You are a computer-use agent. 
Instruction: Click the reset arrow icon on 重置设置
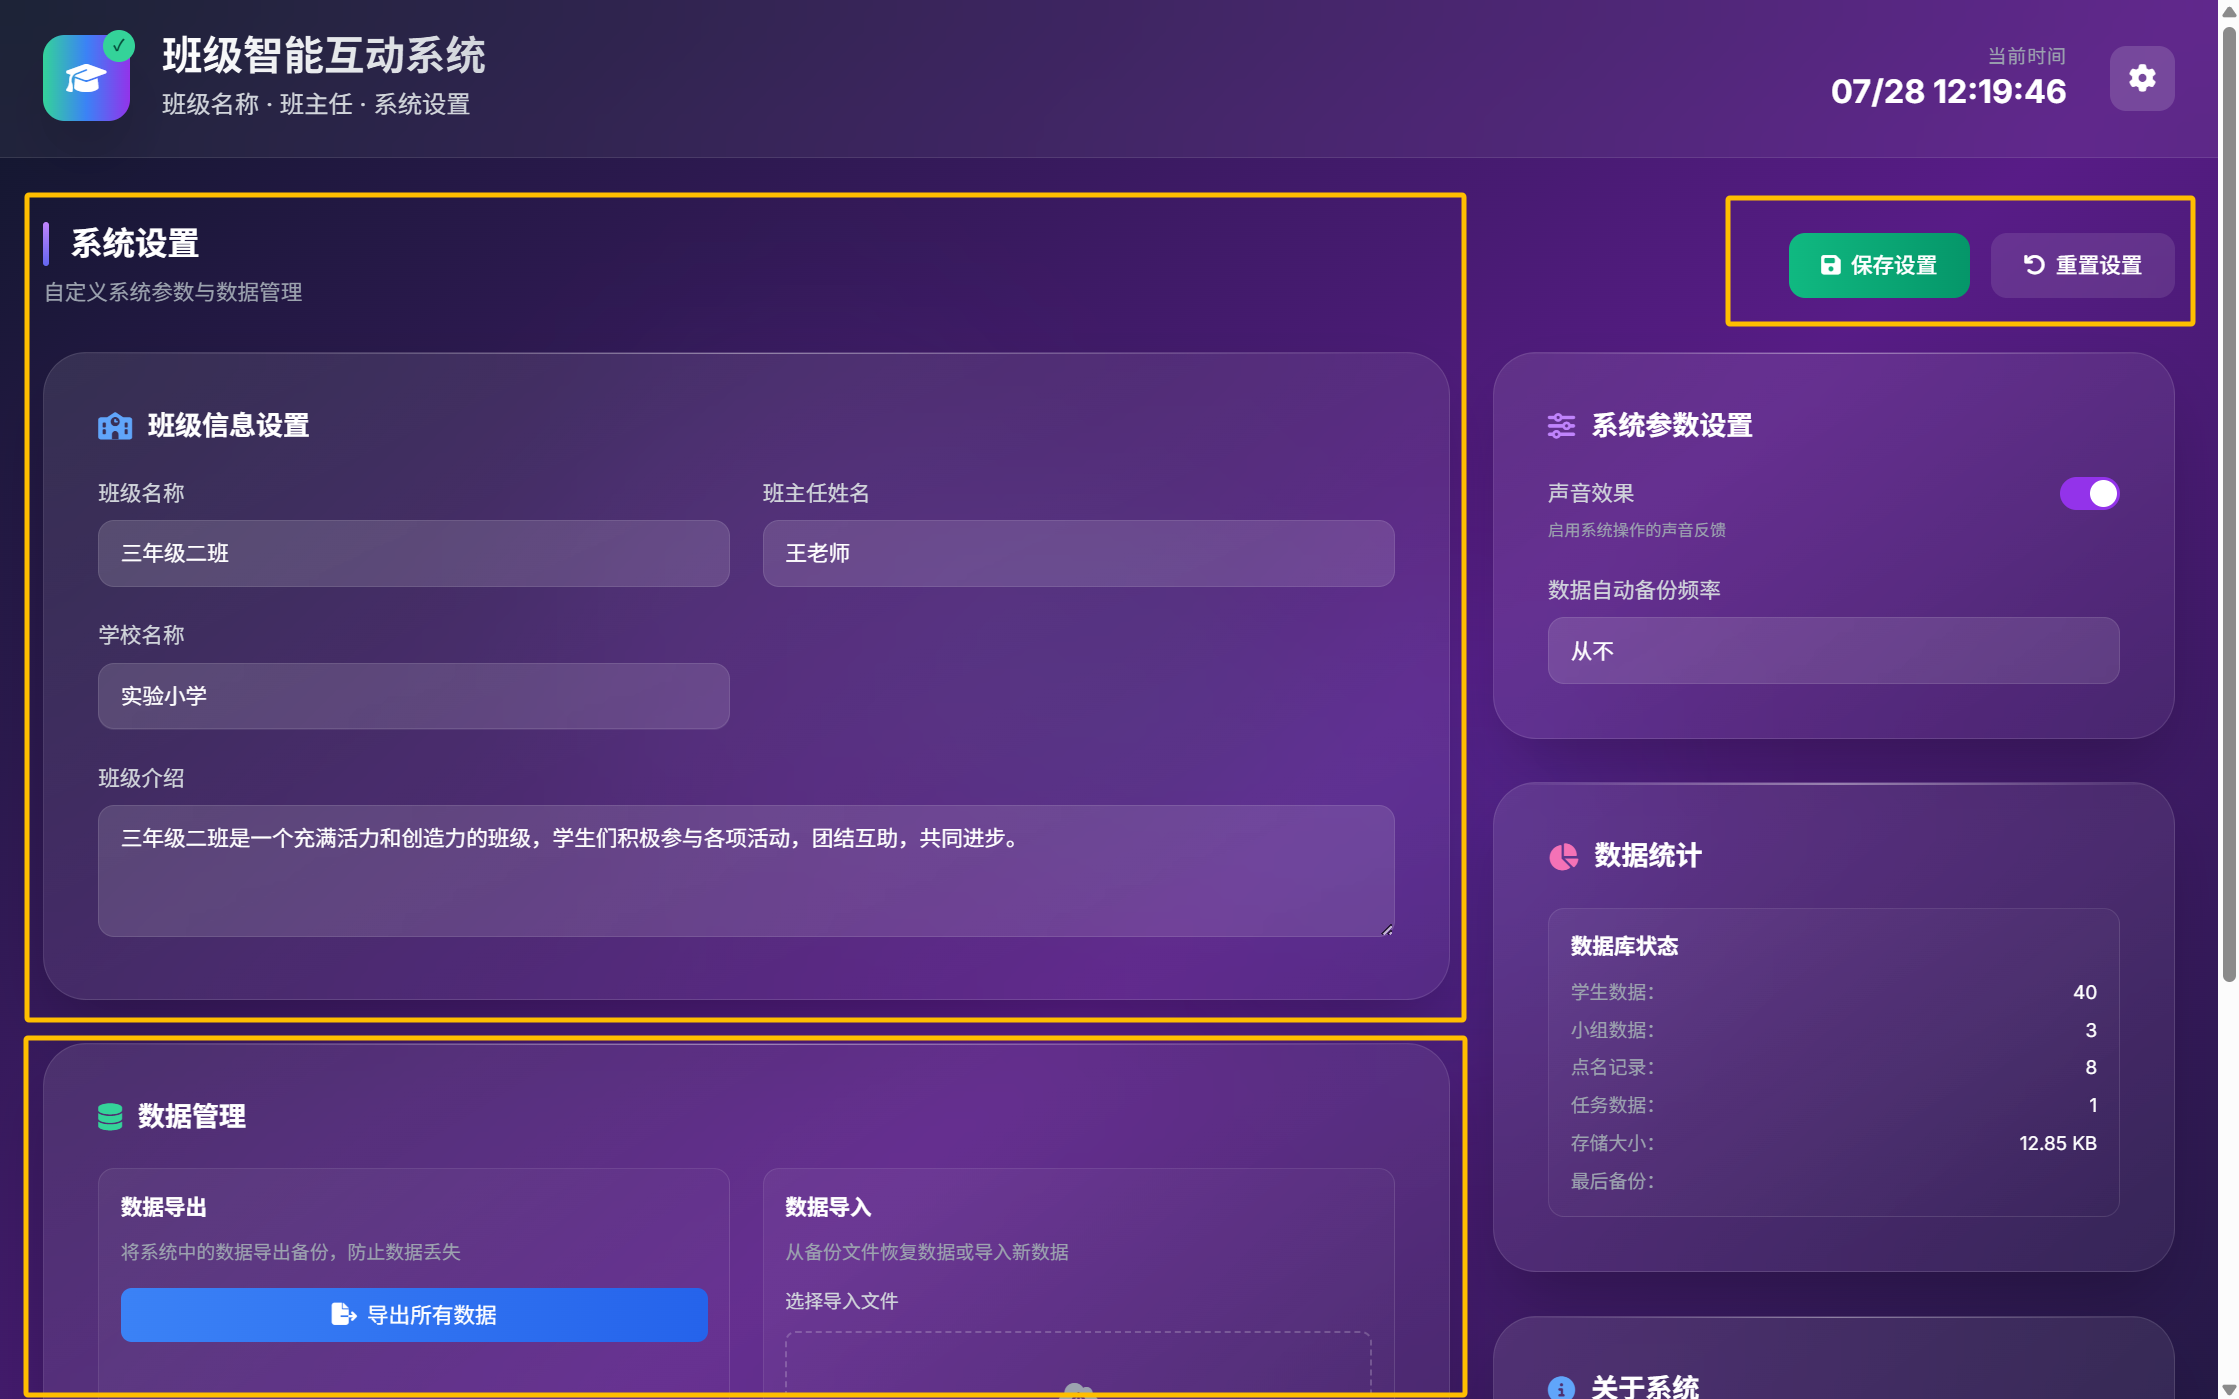coord(2031,264)
